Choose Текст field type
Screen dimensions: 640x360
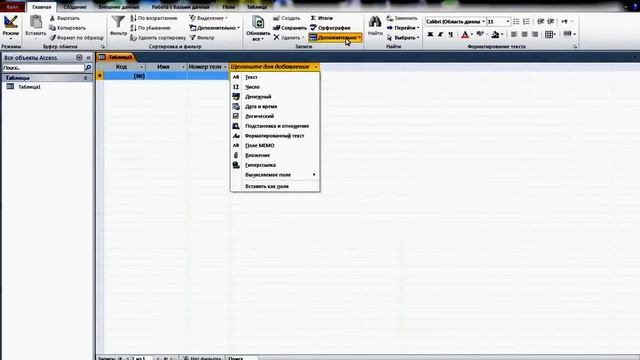pos(275,77)
